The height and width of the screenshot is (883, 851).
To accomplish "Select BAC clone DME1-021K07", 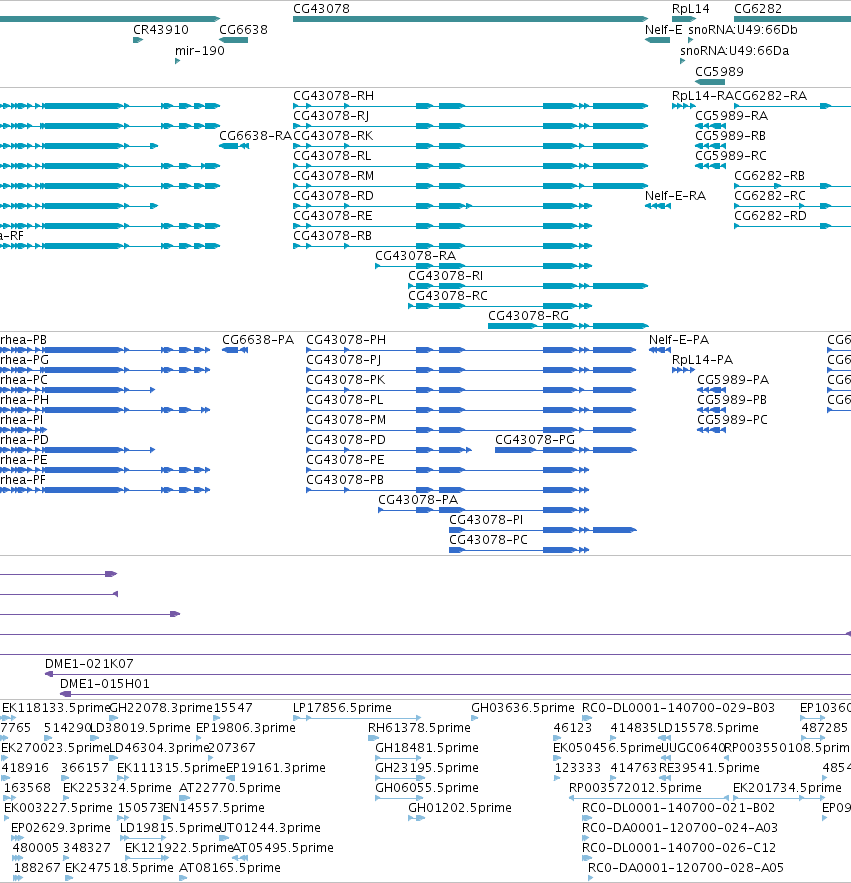I will coord(89,663).
